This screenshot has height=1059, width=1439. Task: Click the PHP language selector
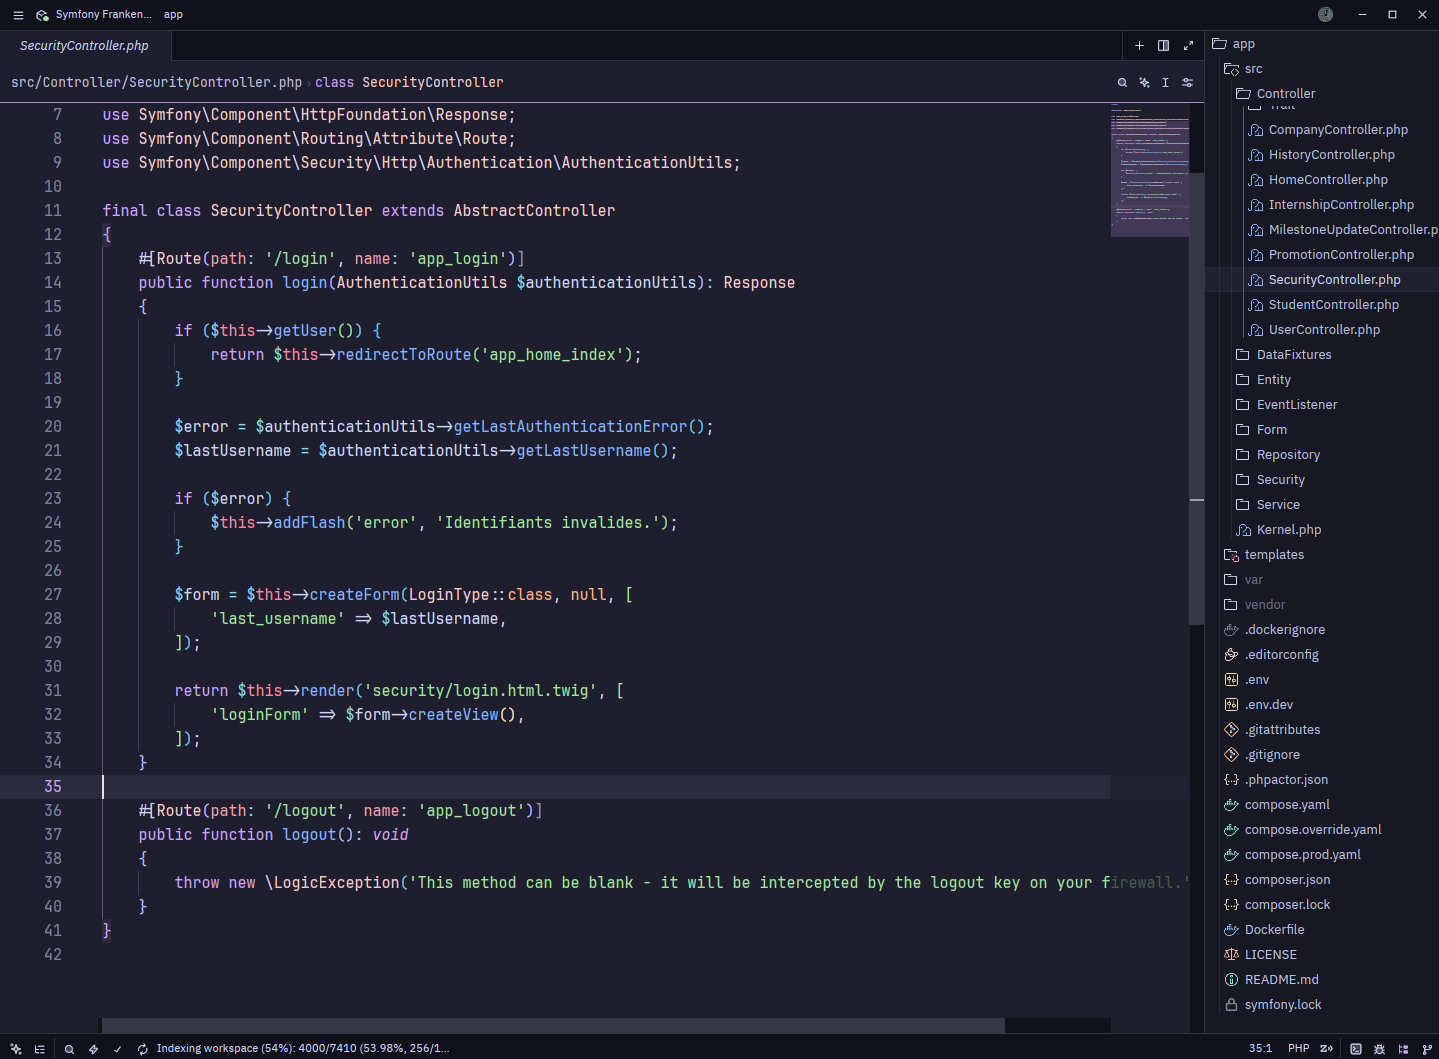(1298, 1049)
